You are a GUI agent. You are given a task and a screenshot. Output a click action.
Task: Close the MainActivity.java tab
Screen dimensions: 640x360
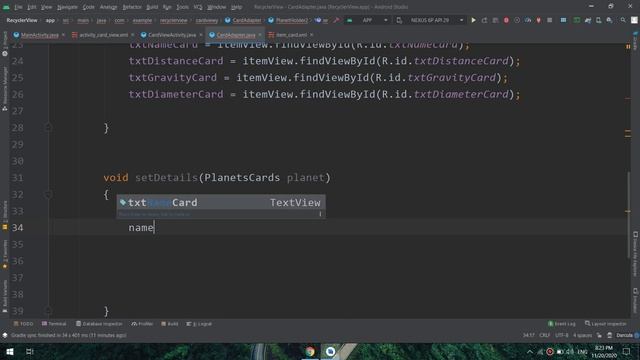point(63,35)
